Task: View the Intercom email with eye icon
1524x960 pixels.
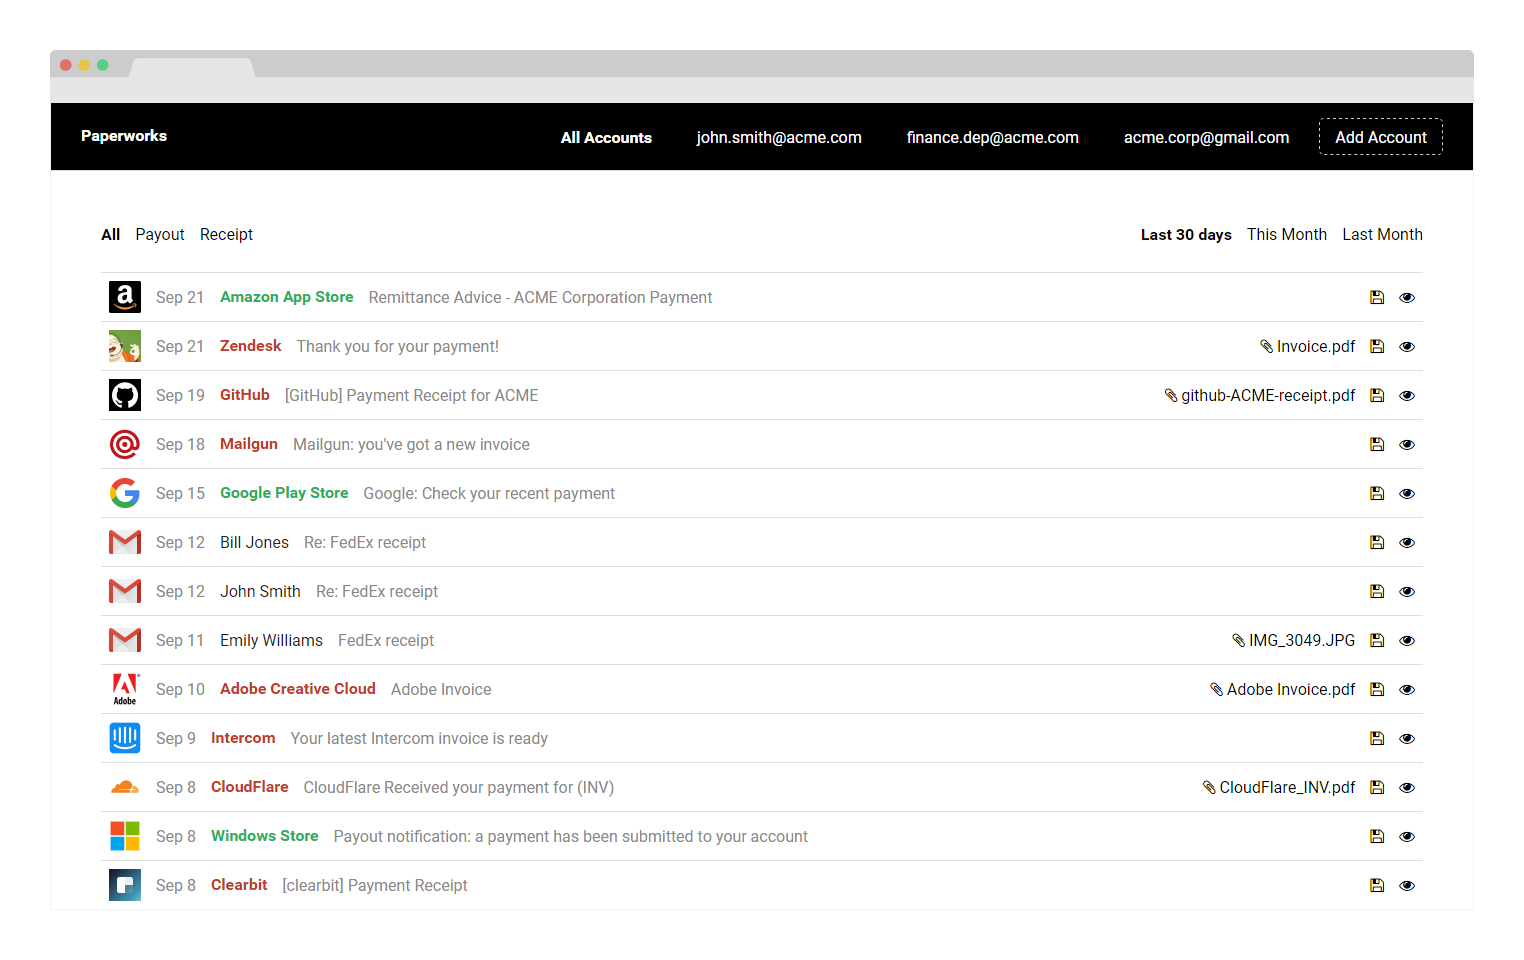Action: (1407, 738)
